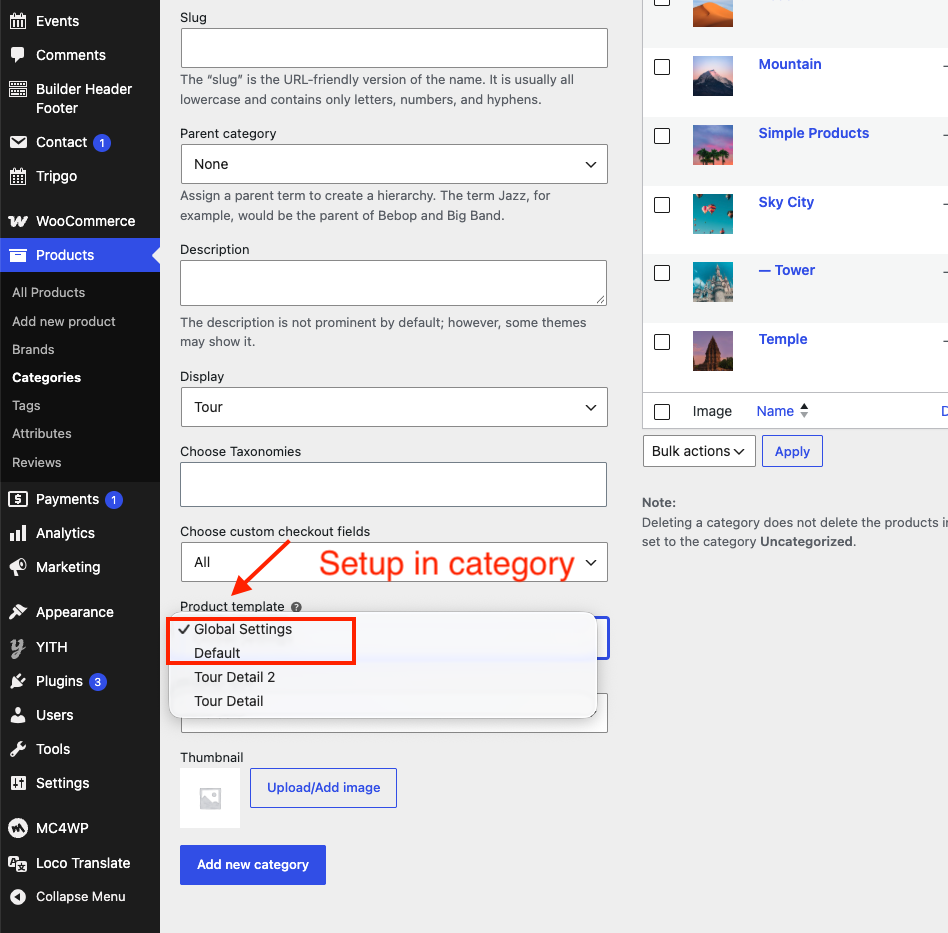Click the Tools wrench icon
The height and width of the screenshot is (933, 948).
coord(18,749)
